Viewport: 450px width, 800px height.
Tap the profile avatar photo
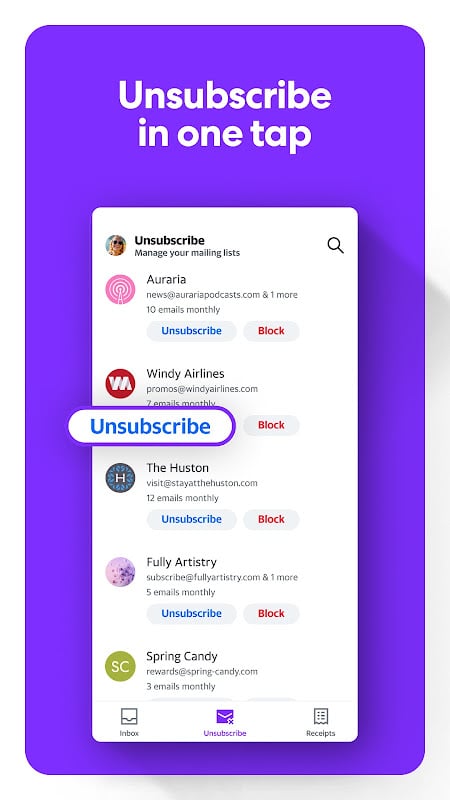pos(116,245)
